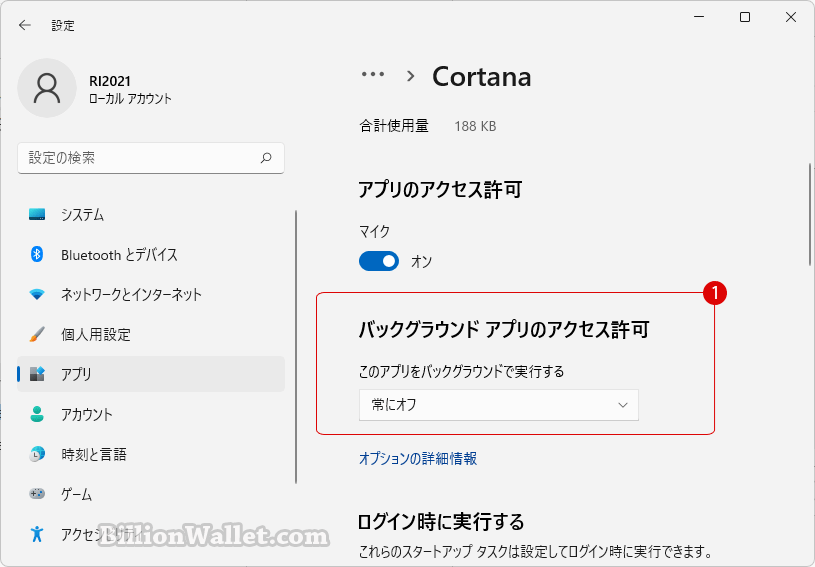
Task: Open アカウント settings
Action: [x=151, y=414]
